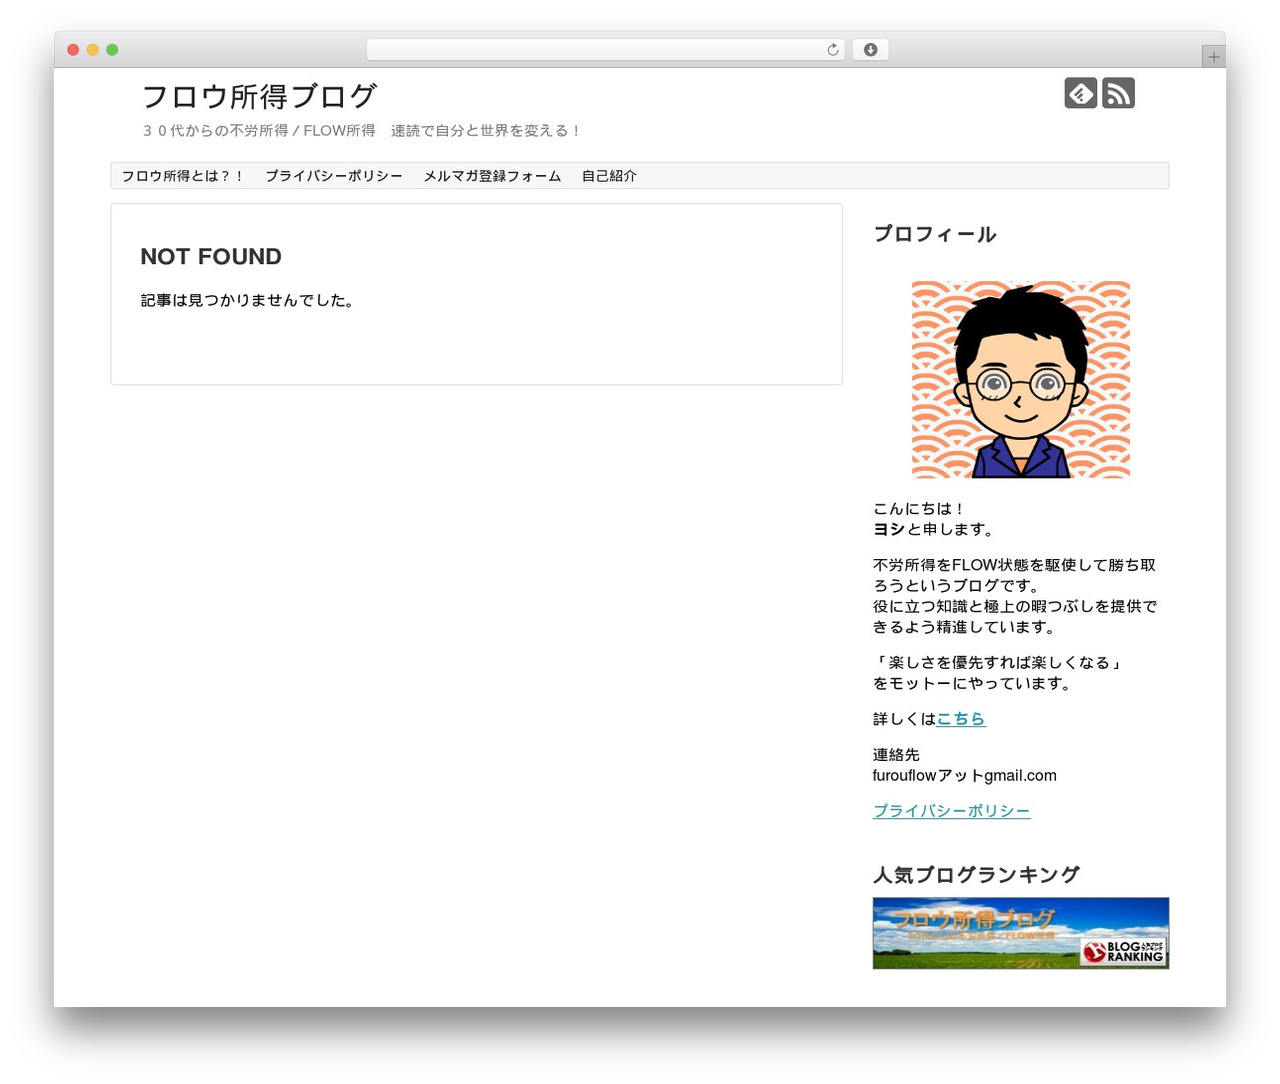Click the site tagline 30代からの不労所得 text
This screenshot has height=1084, width=1280.
(361, 131)
